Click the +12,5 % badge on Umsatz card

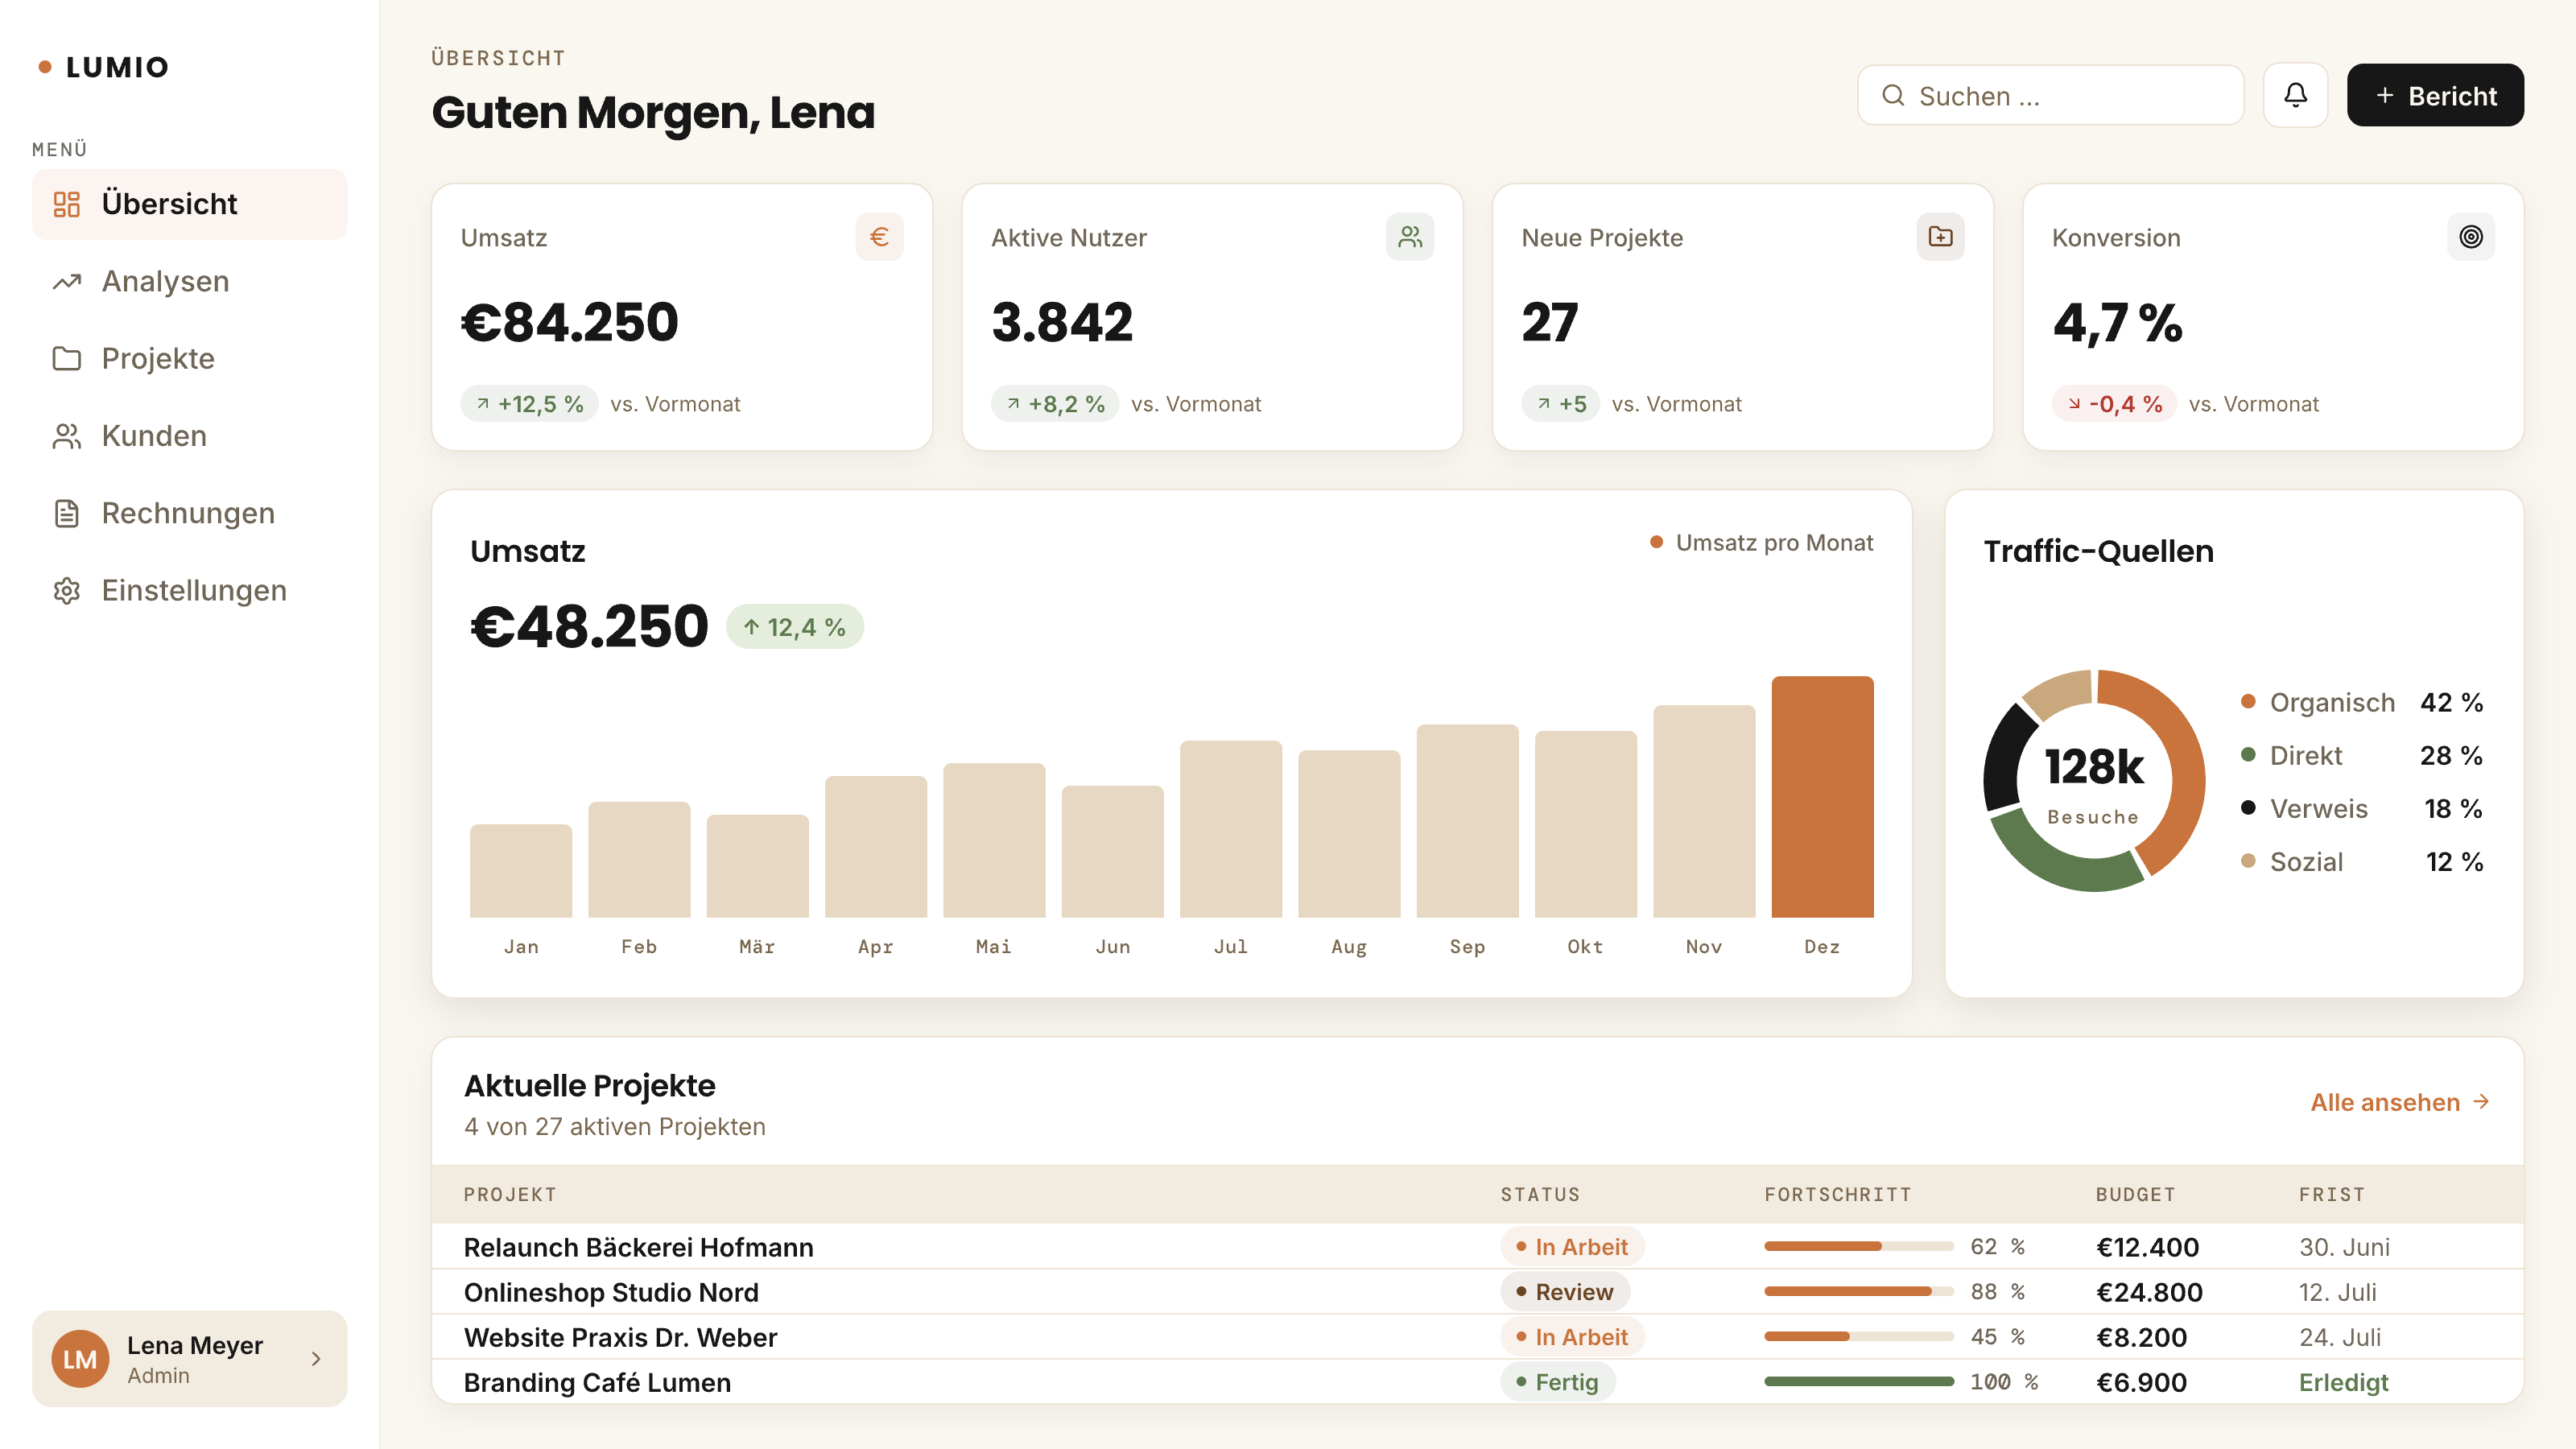(x=529, y=404)
